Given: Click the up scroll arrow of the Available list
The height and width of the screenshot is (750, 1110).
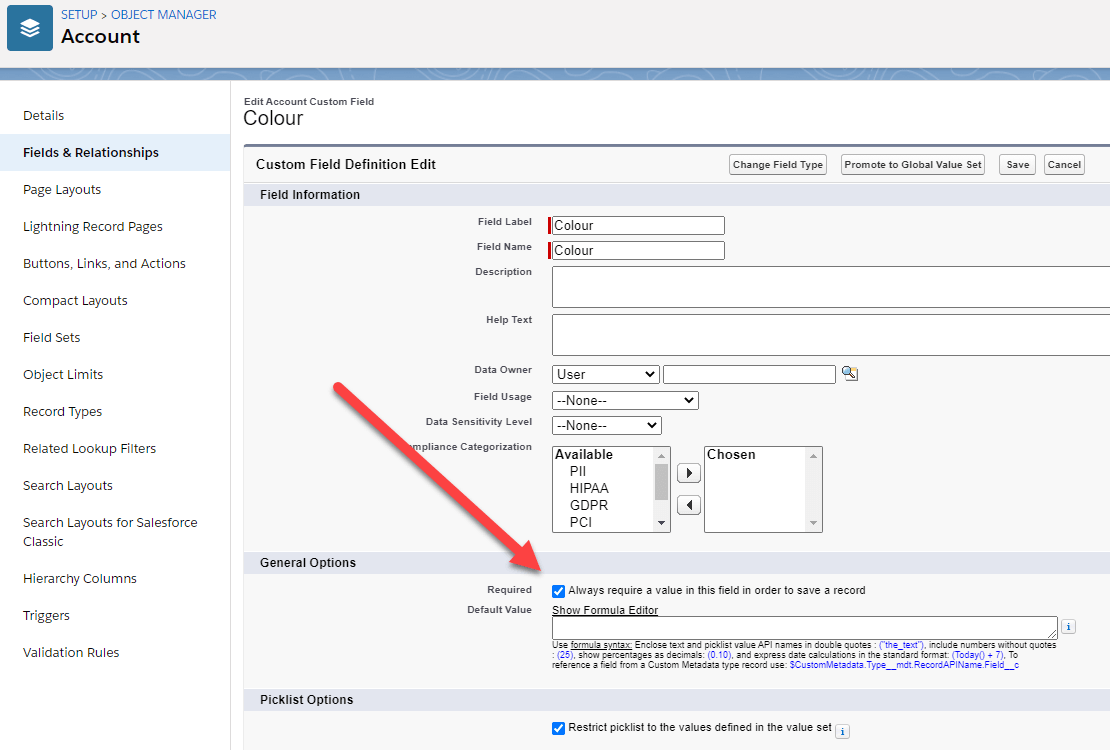Looking at the screenshot, I should [661, 458].
